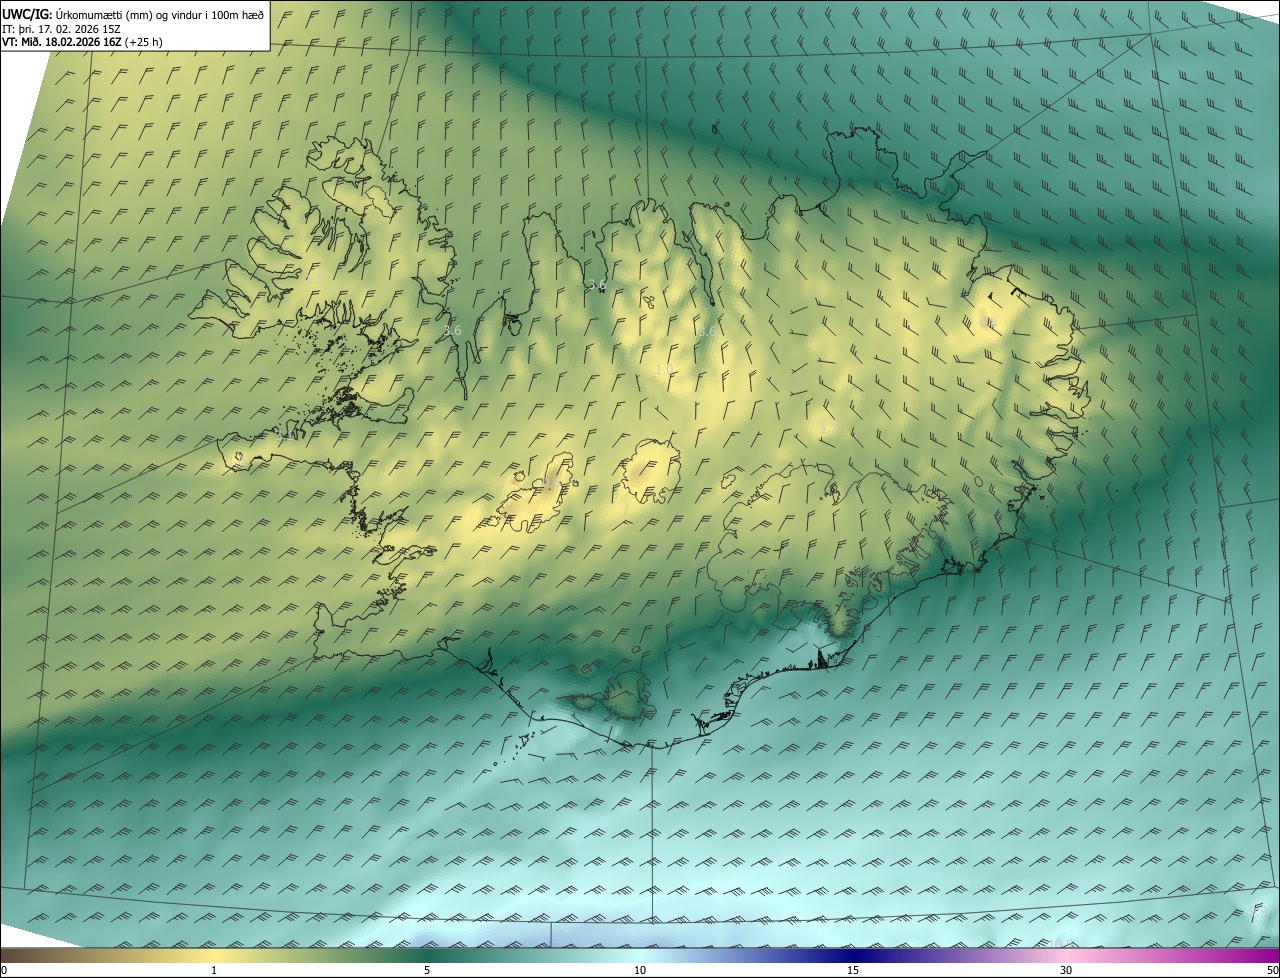Click the '1' tick label on the color scale
This screenshot has width=1280, height=978.
point(214,970)
